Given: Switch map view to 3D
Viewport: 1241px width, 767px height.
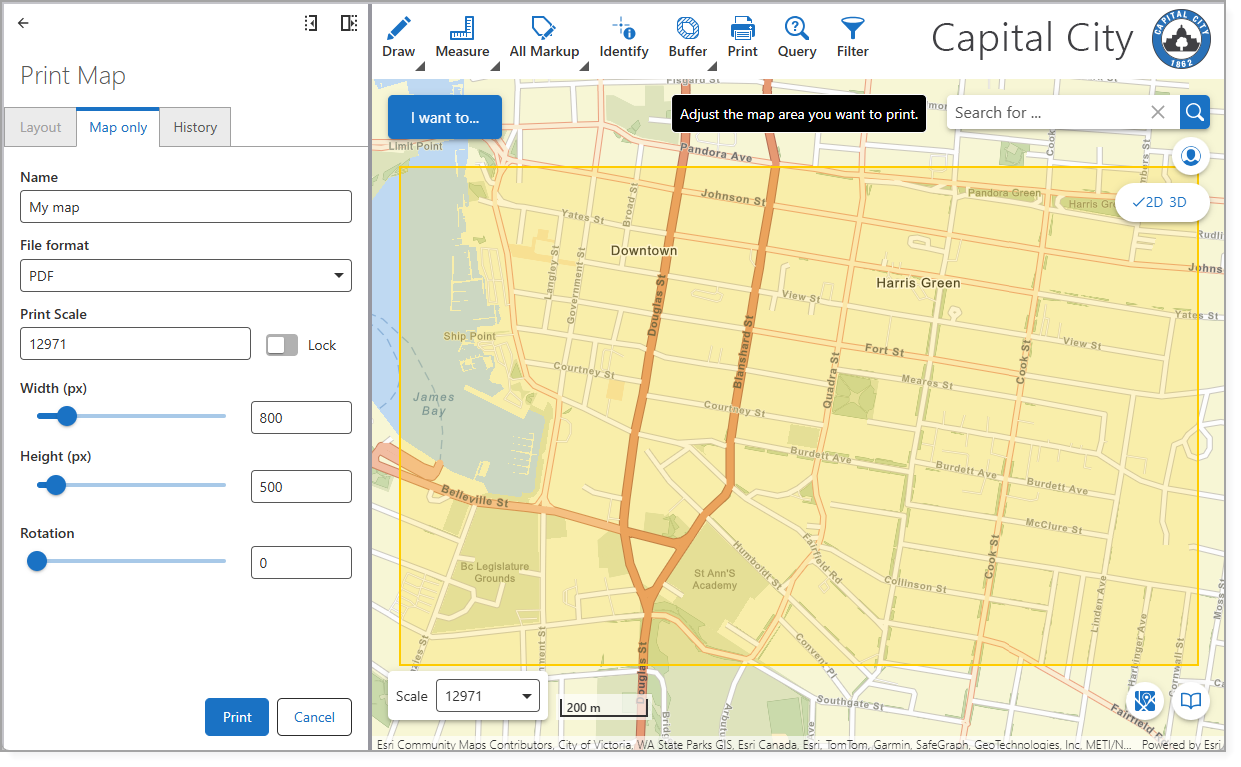Looking at the screenshot, I should [x=1178, y=202].
